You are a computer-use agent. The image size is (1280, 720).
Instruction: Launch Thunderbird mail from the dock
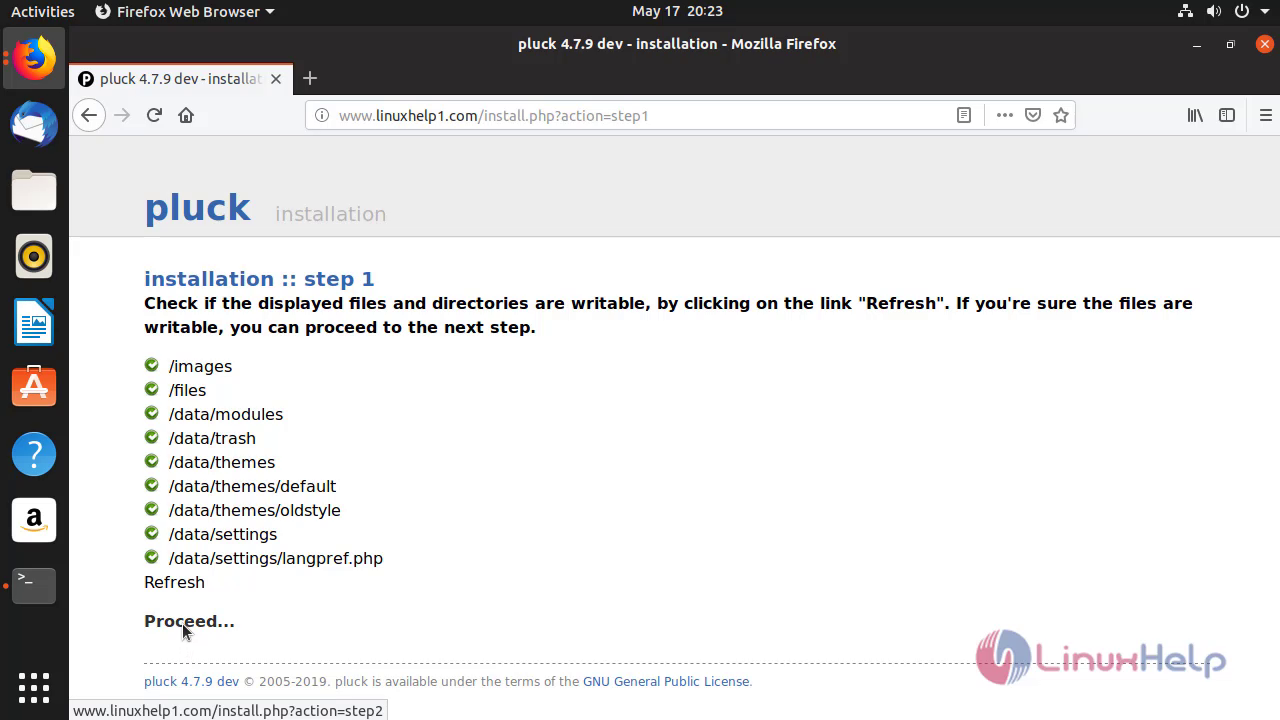point(34,125)
